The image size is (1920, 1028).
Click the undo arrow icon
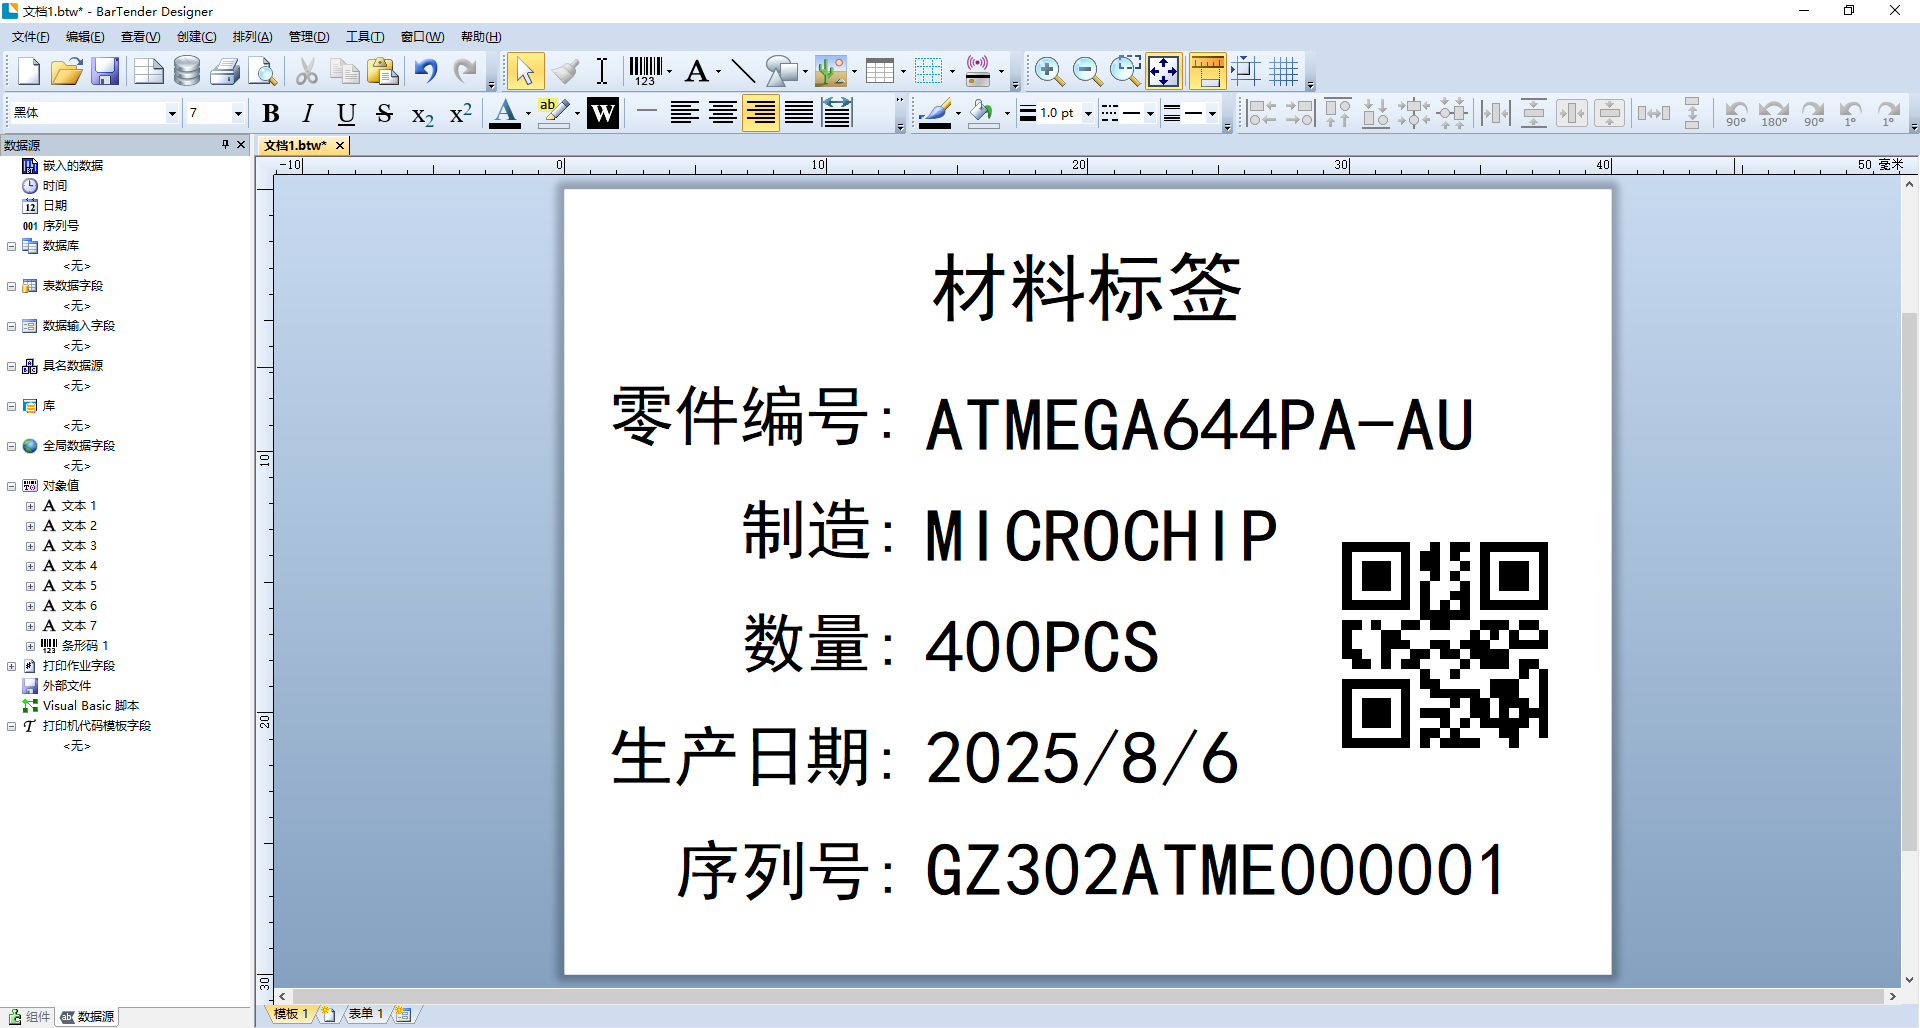(x=426, y=71)
